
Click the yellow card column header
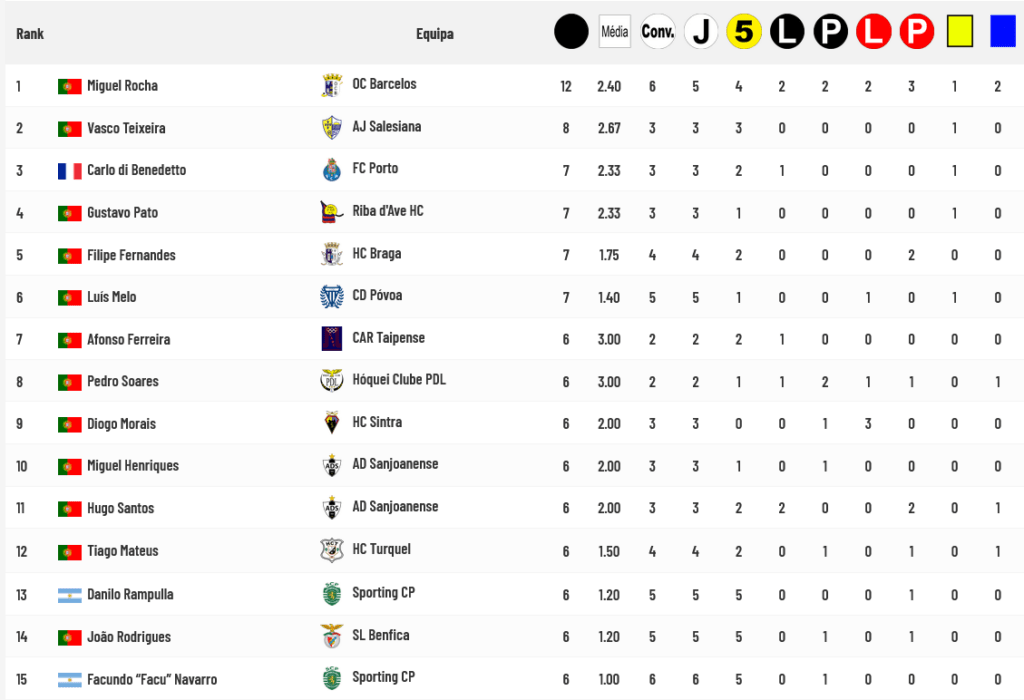960,33
